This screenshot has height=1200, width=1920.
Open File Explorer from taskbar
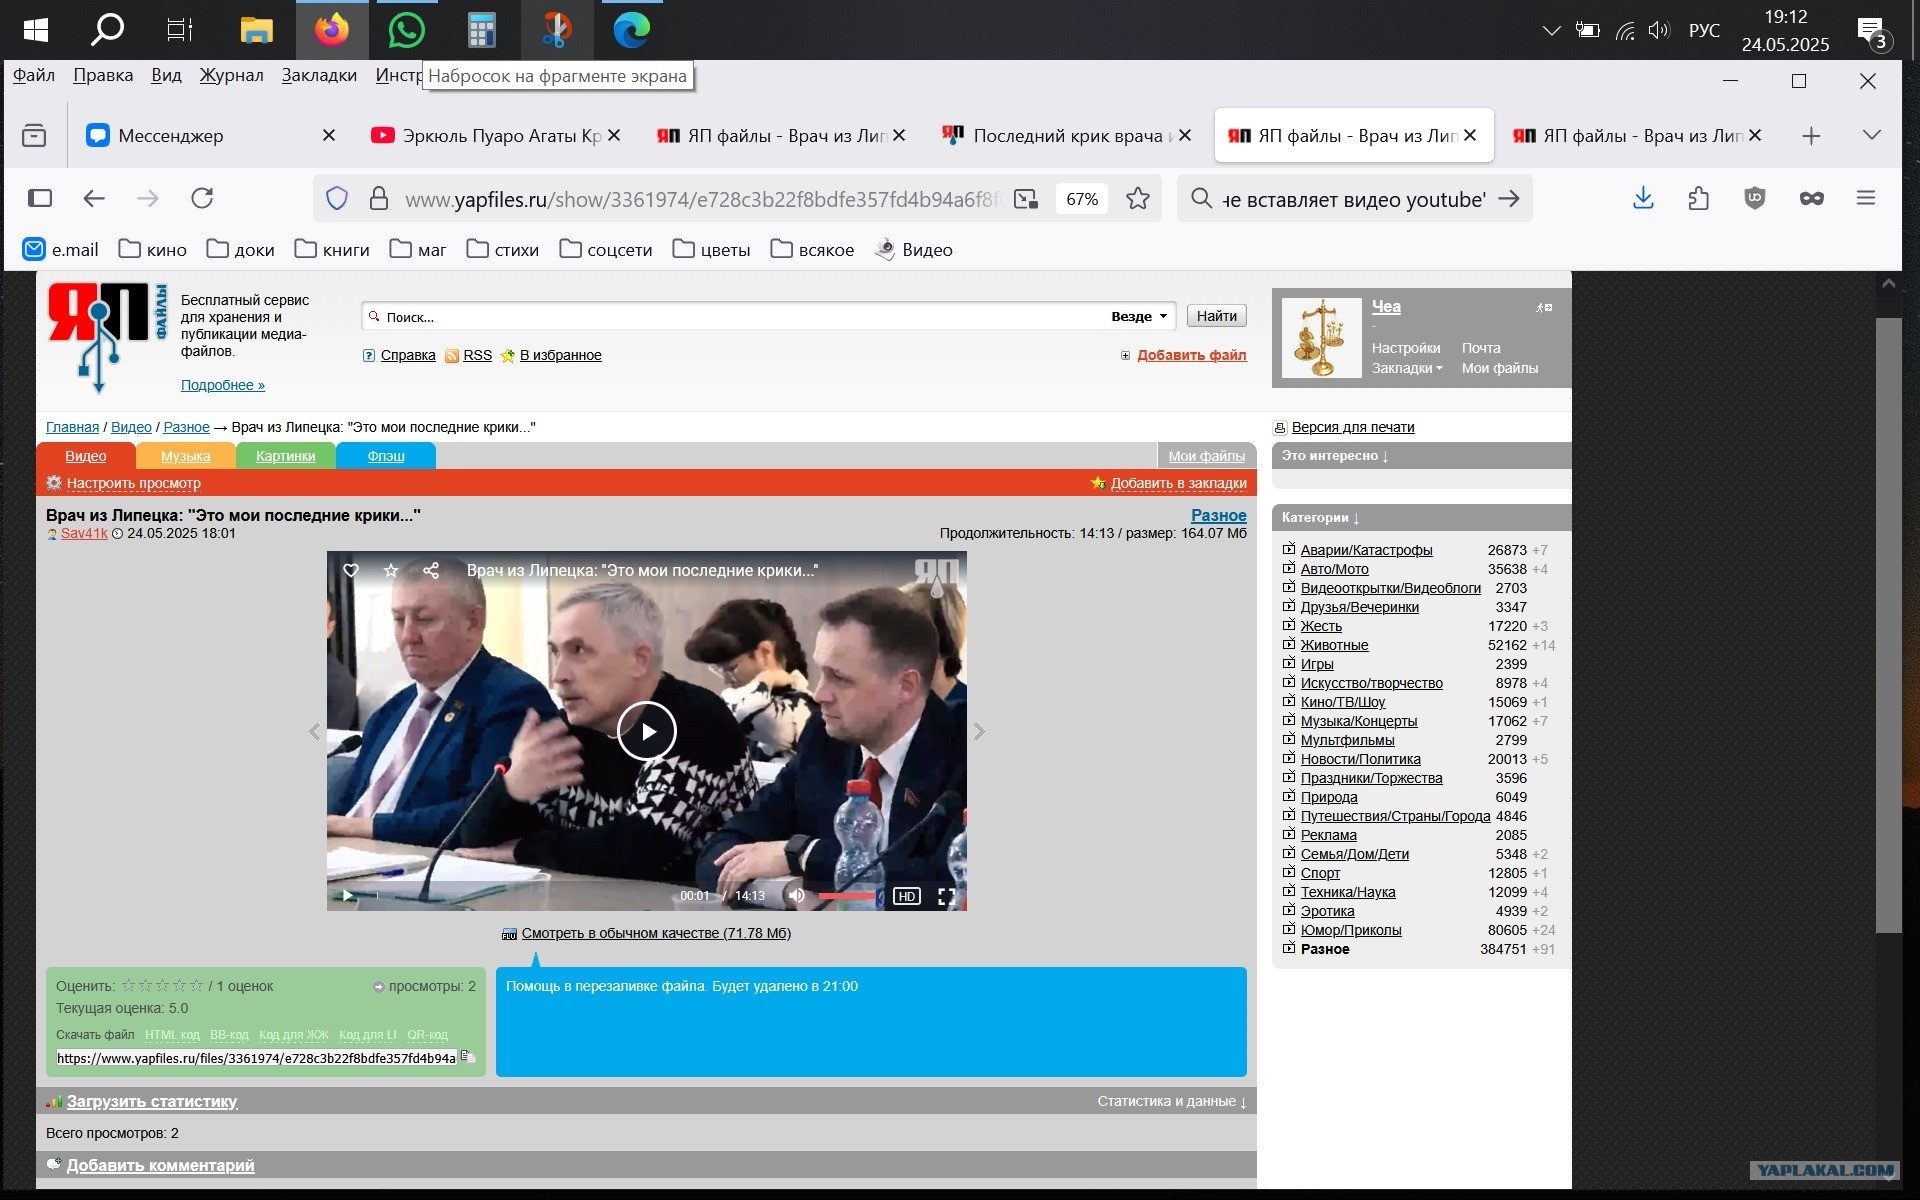coord(256,30)
